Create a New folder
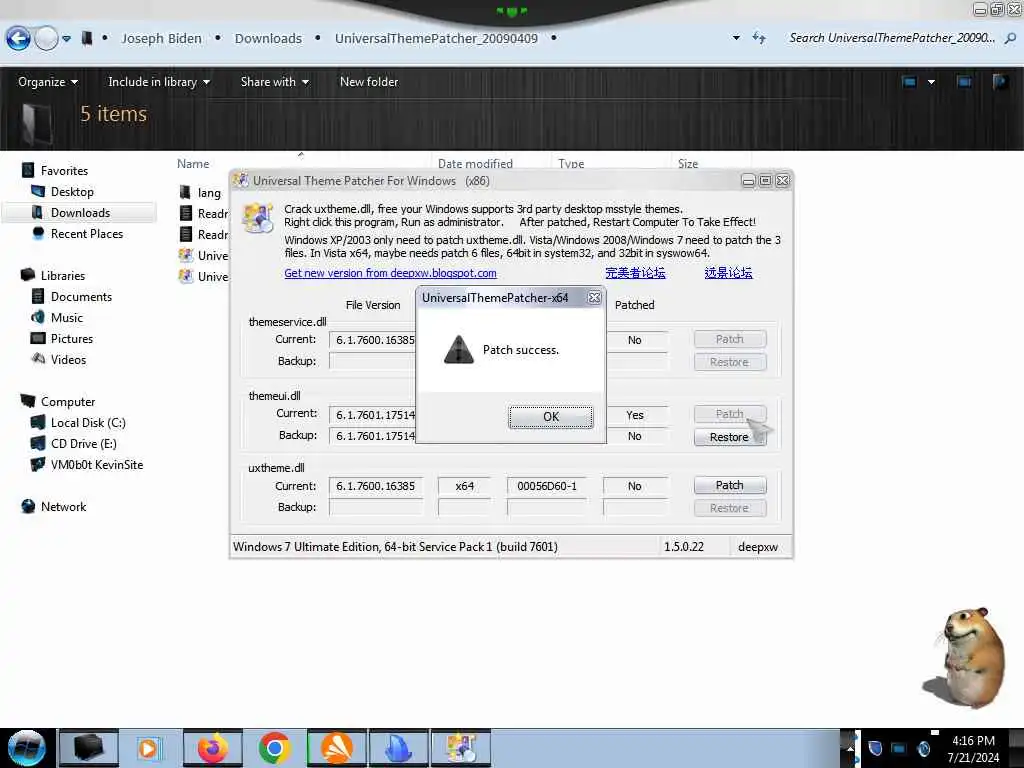Screen dimensions: 1024x768 tap(369, 82)
